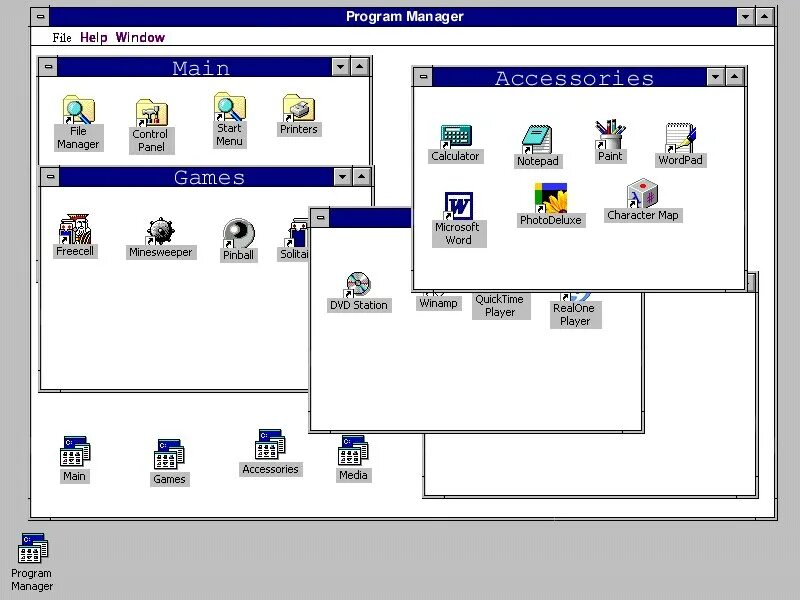Open the Help menu

coord(94,37)
